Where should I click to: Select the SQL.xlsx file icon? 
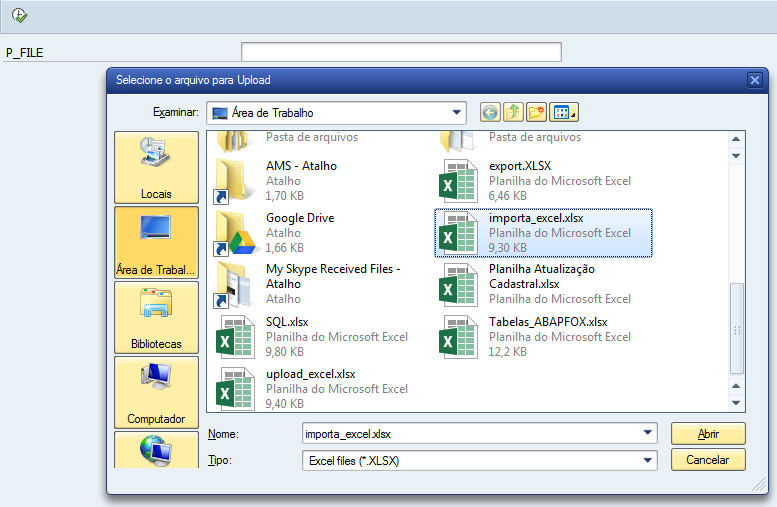point(235,337)
